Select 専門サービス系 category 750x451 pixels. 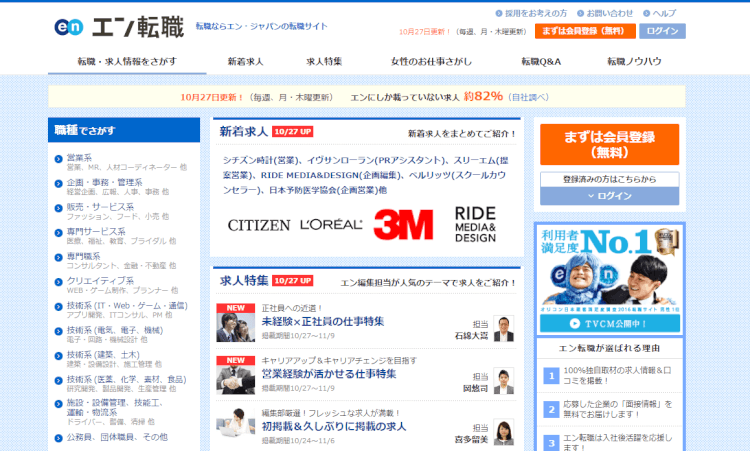click(96, 232)
